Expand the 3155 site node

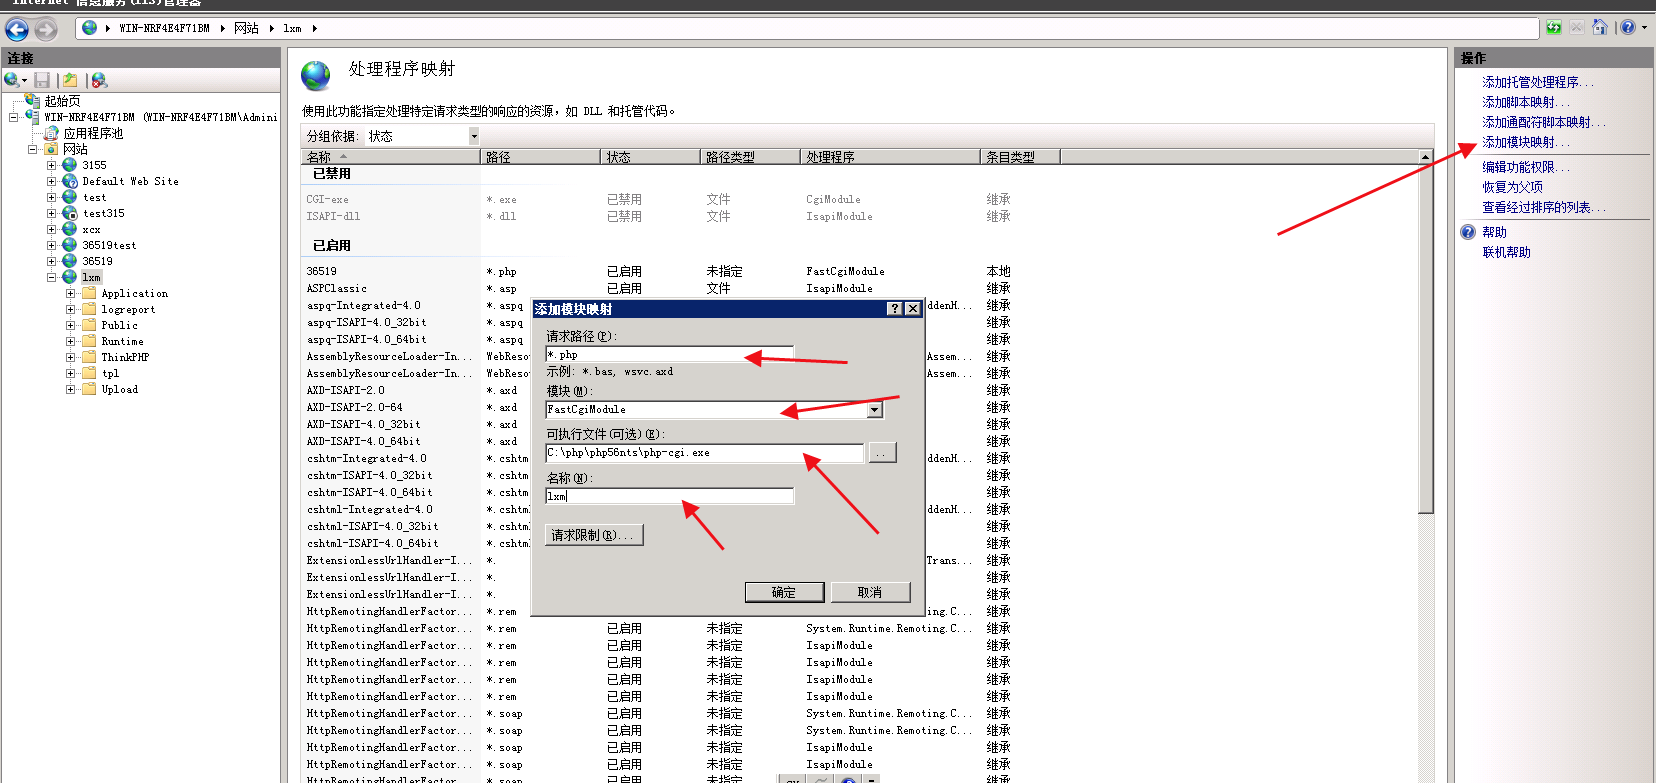[x=52, y=165]
